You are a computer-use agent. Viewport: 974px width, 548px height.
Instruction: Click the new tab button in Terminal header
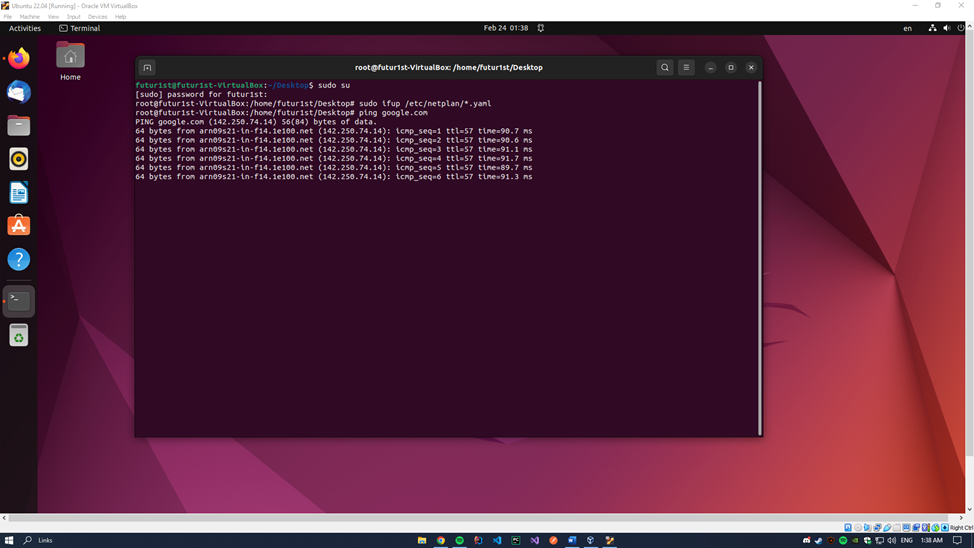click(147, 68)
